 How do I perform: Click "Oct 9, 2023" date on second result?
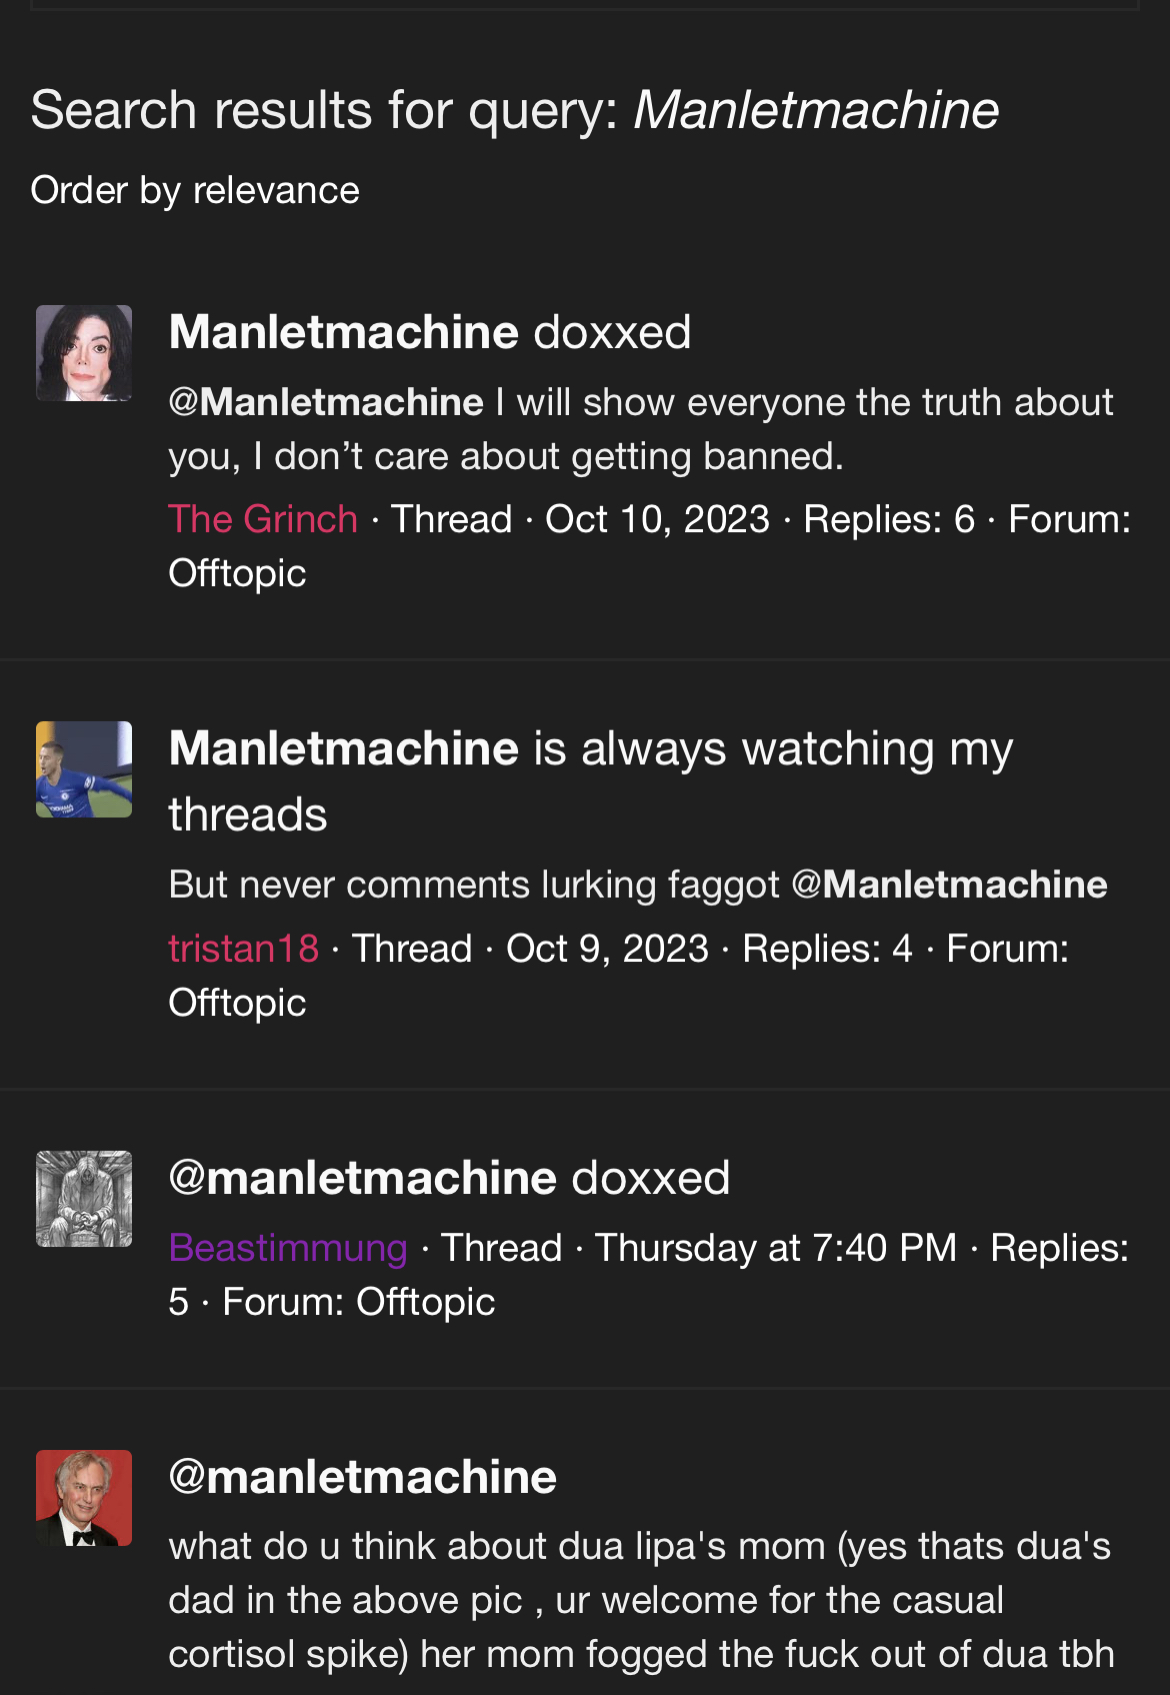click(x=607, y=948)
